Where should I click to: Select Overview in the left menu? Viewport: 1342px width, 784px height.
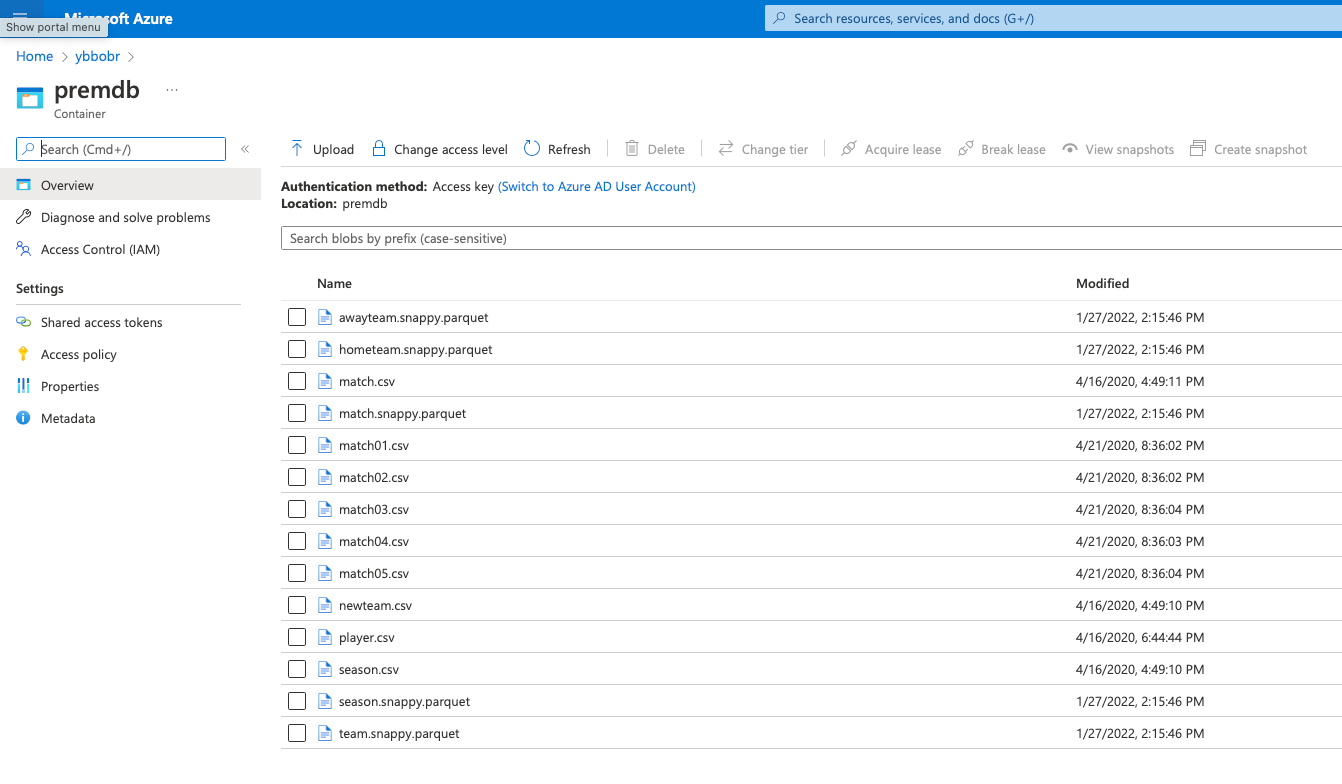(x=67, y=185)
